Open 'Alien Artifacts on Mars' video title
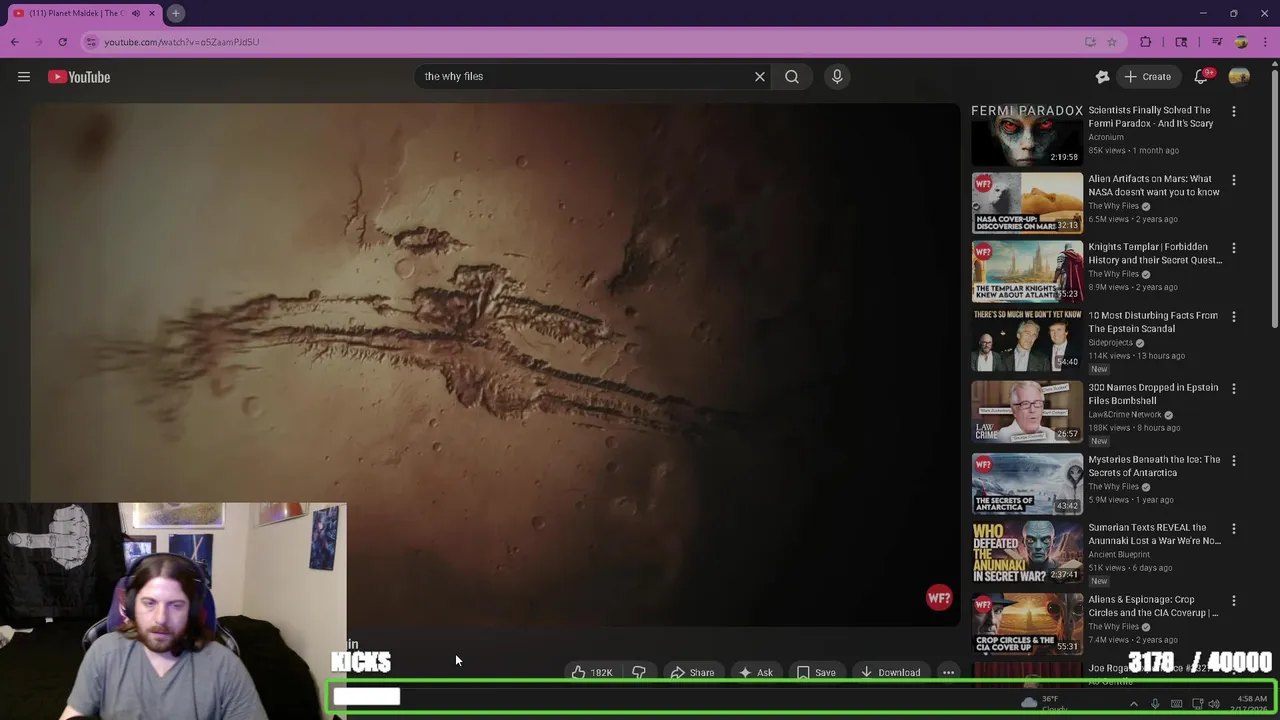The width and height of the screenshot is (1280, 720). (x=1154, y=185)
